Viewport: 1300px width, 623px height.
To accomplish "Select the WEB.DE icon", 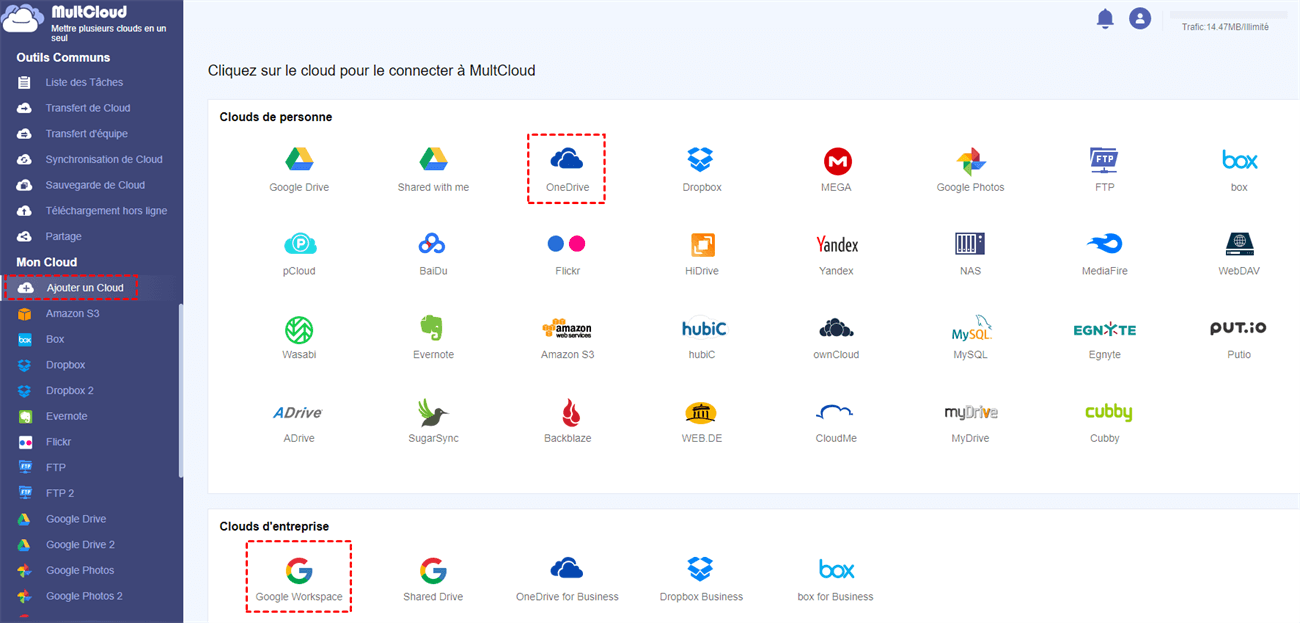I will coord(702,412).
